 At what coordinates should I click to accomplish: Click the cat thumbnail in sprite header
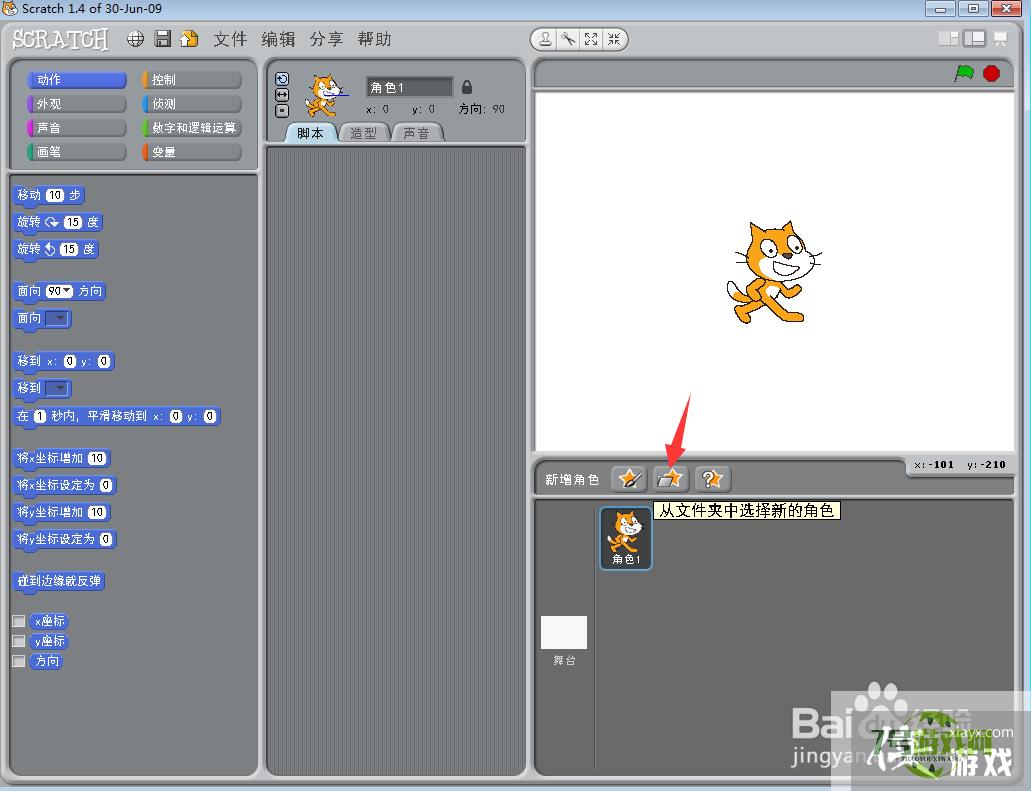tap(325, 95)
